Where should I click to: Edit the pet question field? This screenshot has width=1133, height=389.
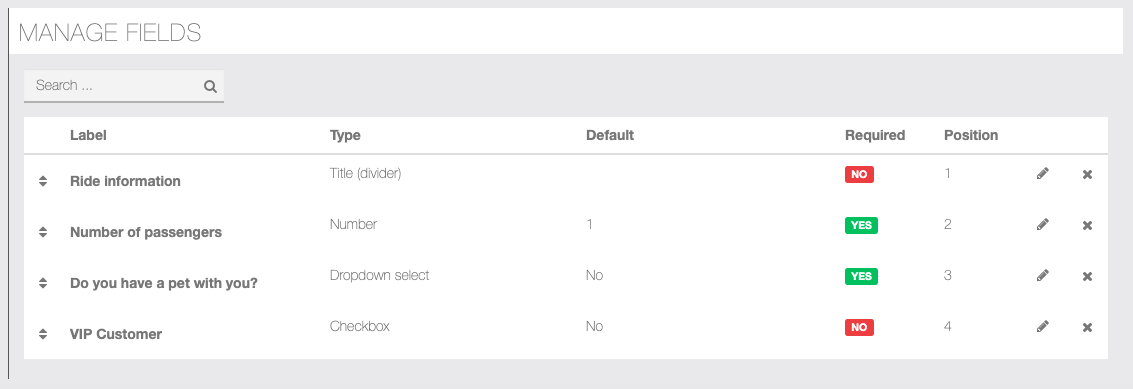tap(1042, 275)
